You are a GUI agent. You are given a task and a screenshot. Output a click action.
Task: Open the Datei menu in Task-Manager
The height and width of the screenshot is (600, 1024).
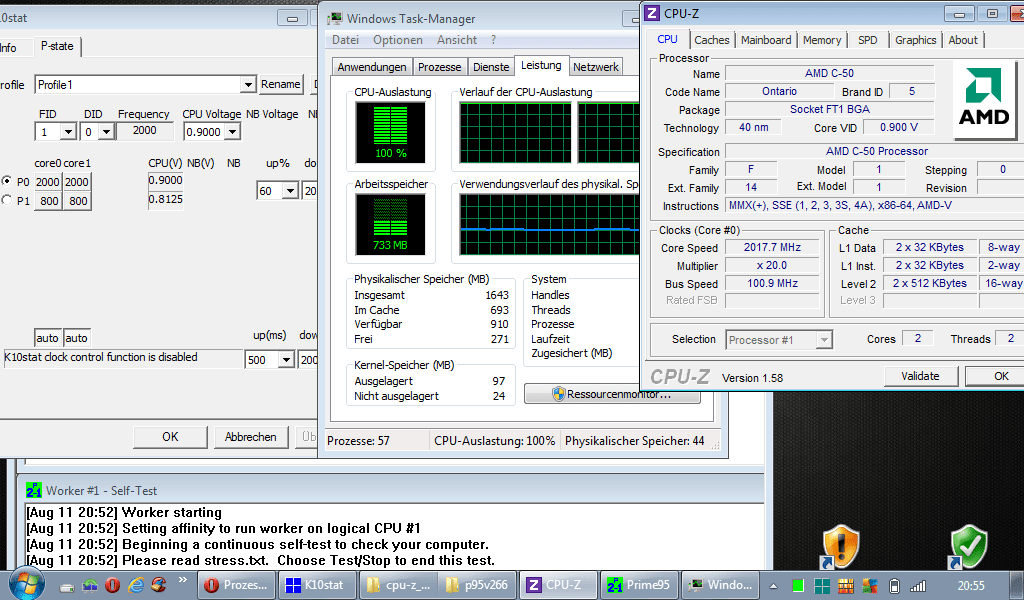(345, 40)
